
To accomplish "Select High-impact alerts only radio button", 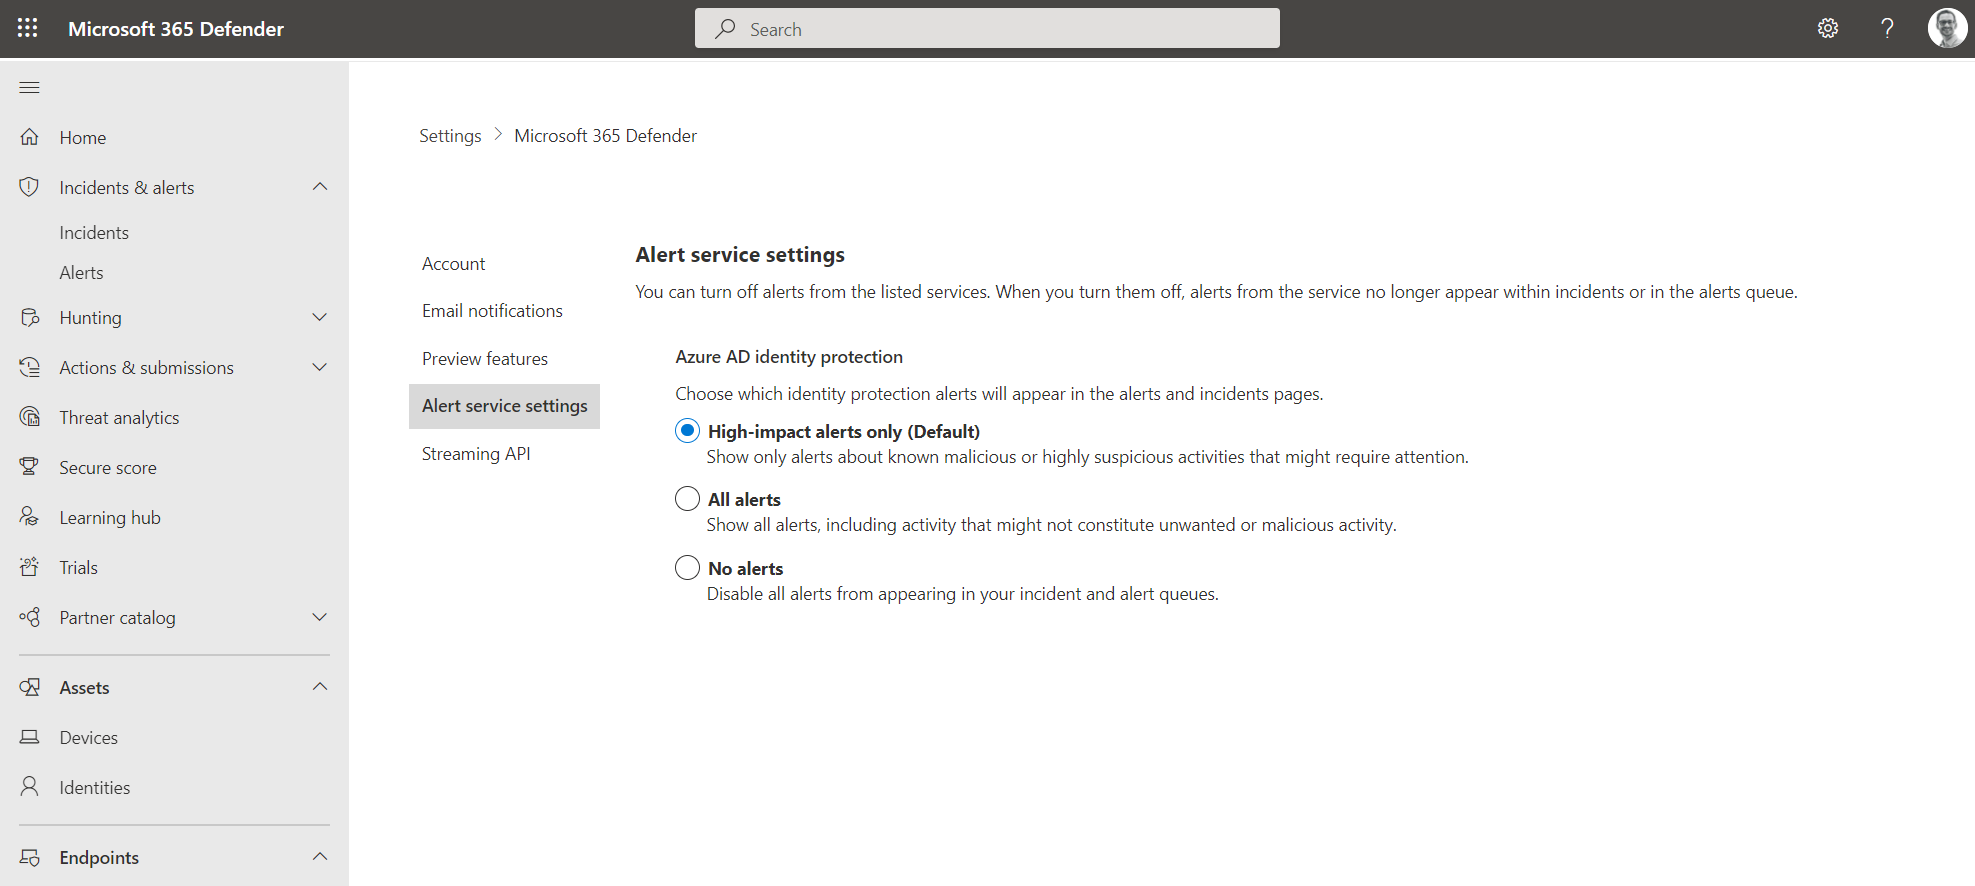I will pyautogui.click(x=687, y=431).
